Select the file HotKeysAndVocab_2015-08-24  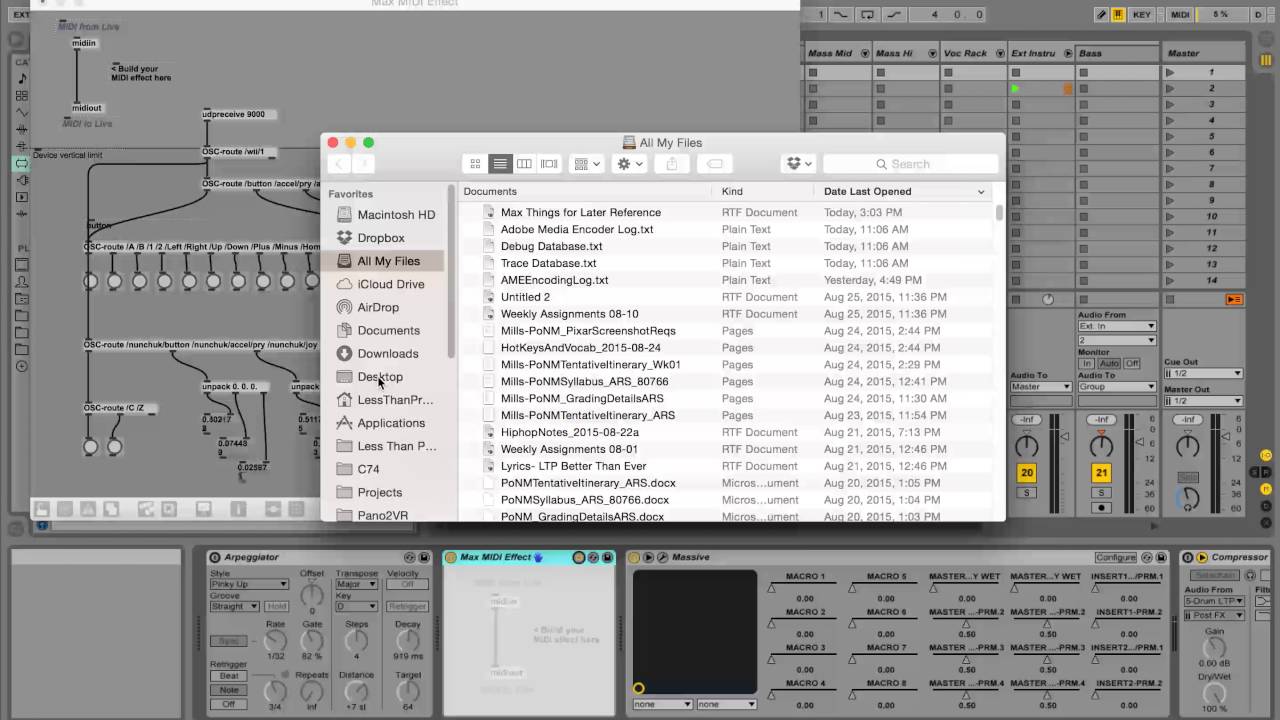click(581, 348)
